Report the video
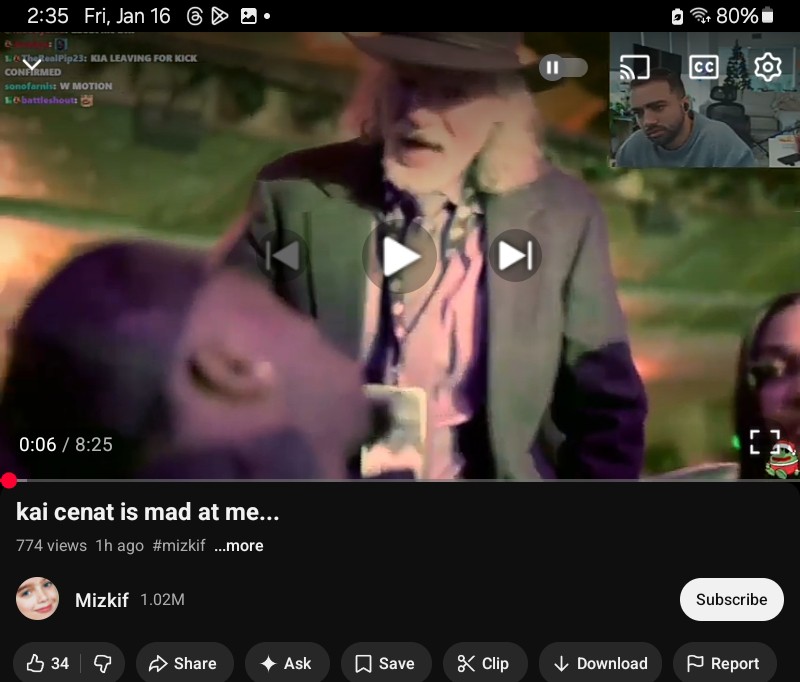The width and height of the screenshot is (800, 682). (723, 663)
